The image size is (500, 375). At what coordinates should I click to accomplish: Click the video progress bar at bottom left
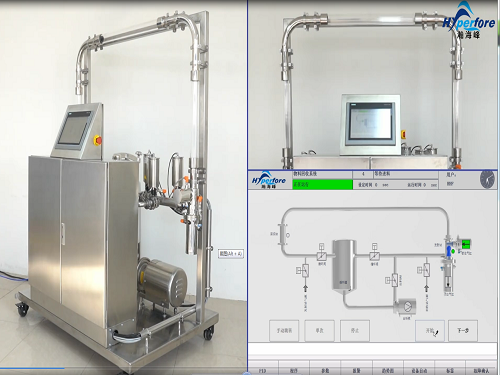click(x=123, y=368)
